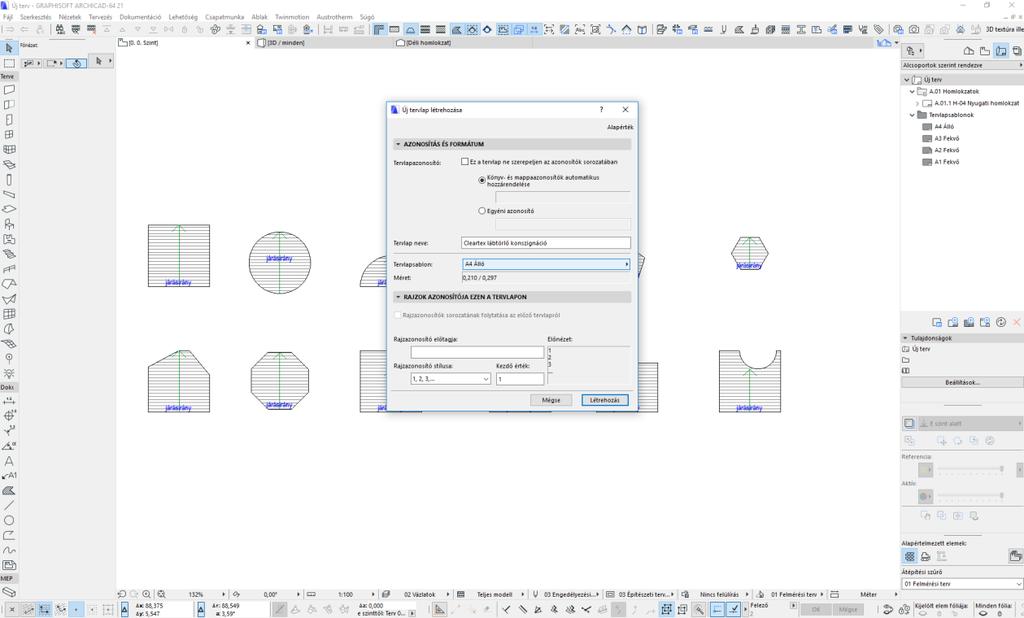Click the undo zoom icon in bottom bar
The height and width of the screenshot is (618, 1024).
(122, 594)
